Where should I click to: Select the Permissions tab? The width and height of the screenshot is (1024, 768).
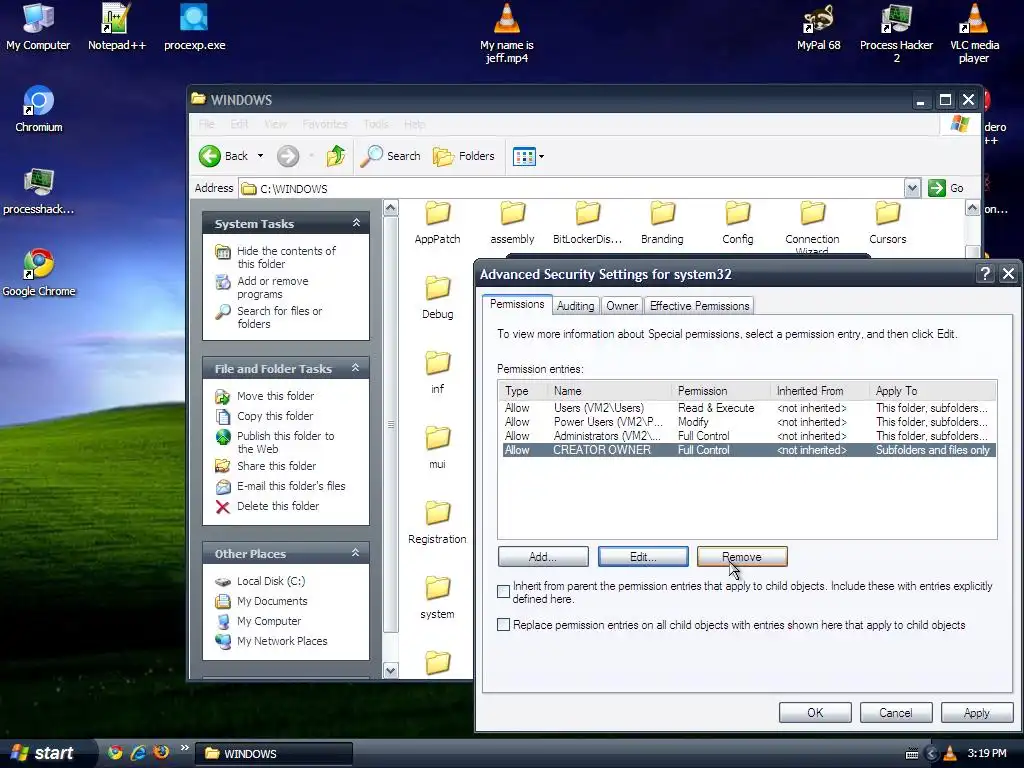point(517,304)
